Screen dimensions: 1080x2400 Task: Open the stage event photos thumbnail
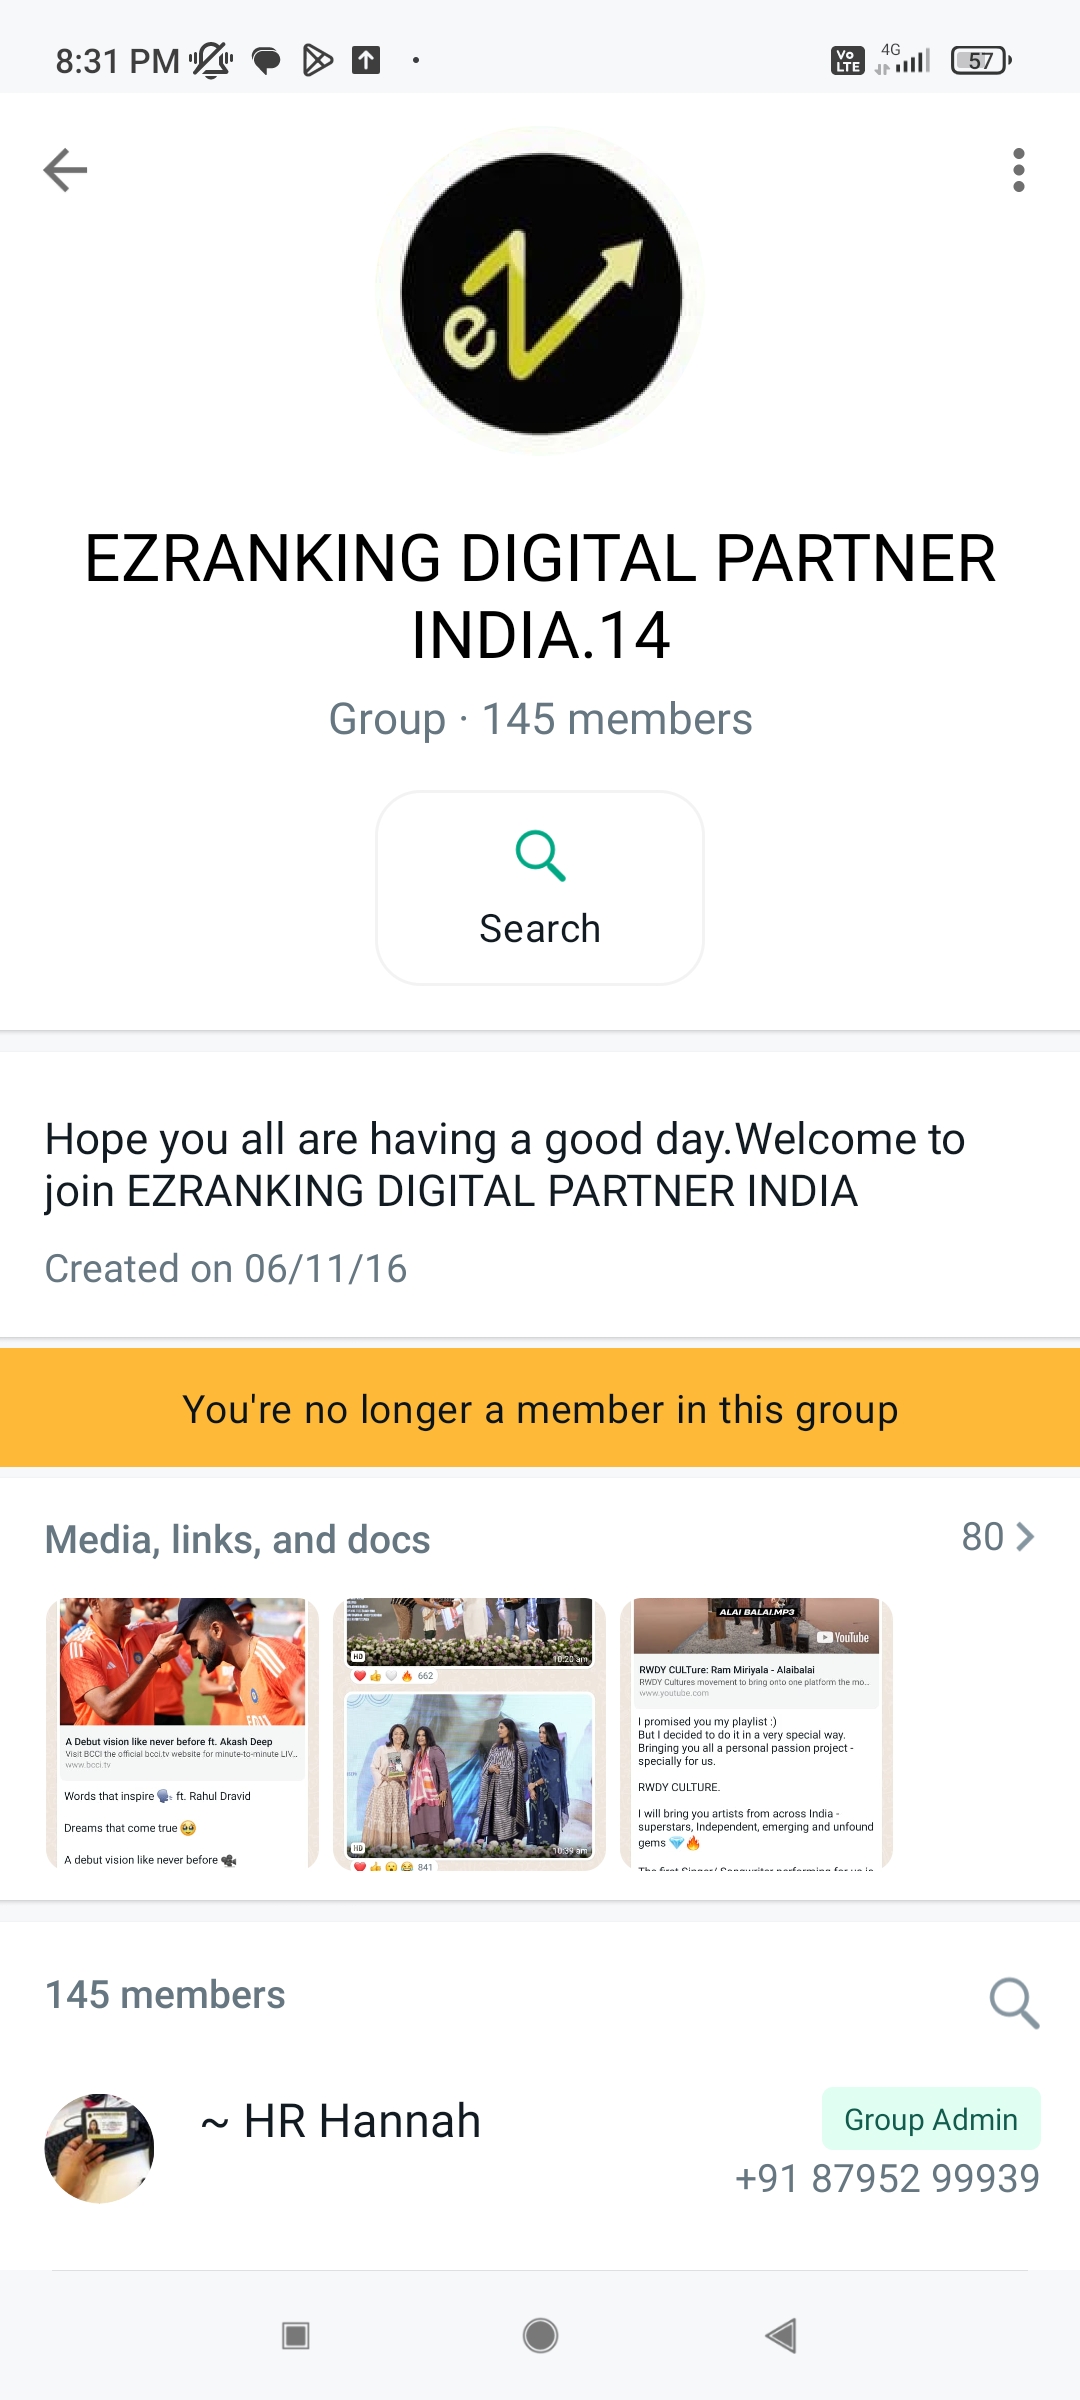(469, 1733)
